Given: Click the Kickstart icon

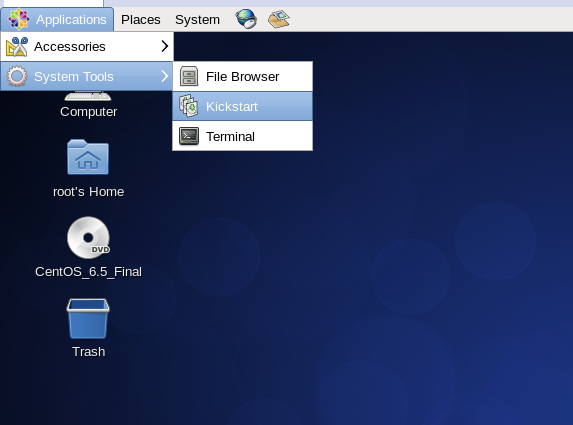Looking at the screenshot, I should click(x=189, y=106).
